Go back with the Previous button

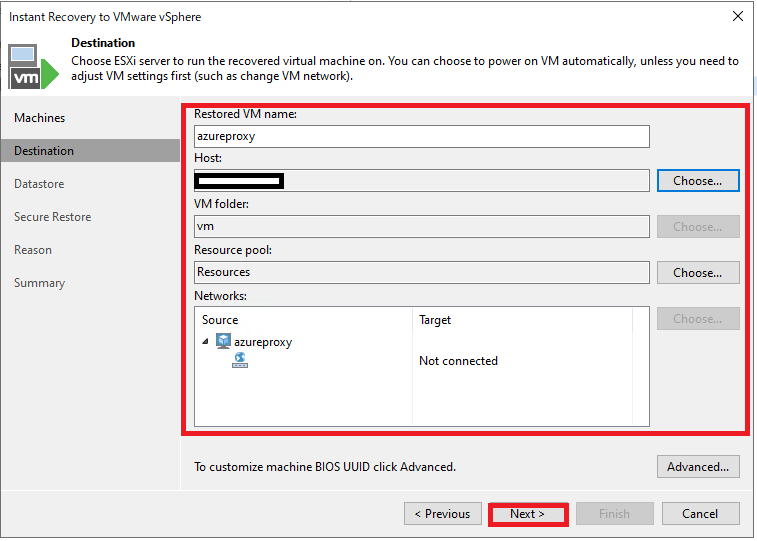[x=443, y=513]
